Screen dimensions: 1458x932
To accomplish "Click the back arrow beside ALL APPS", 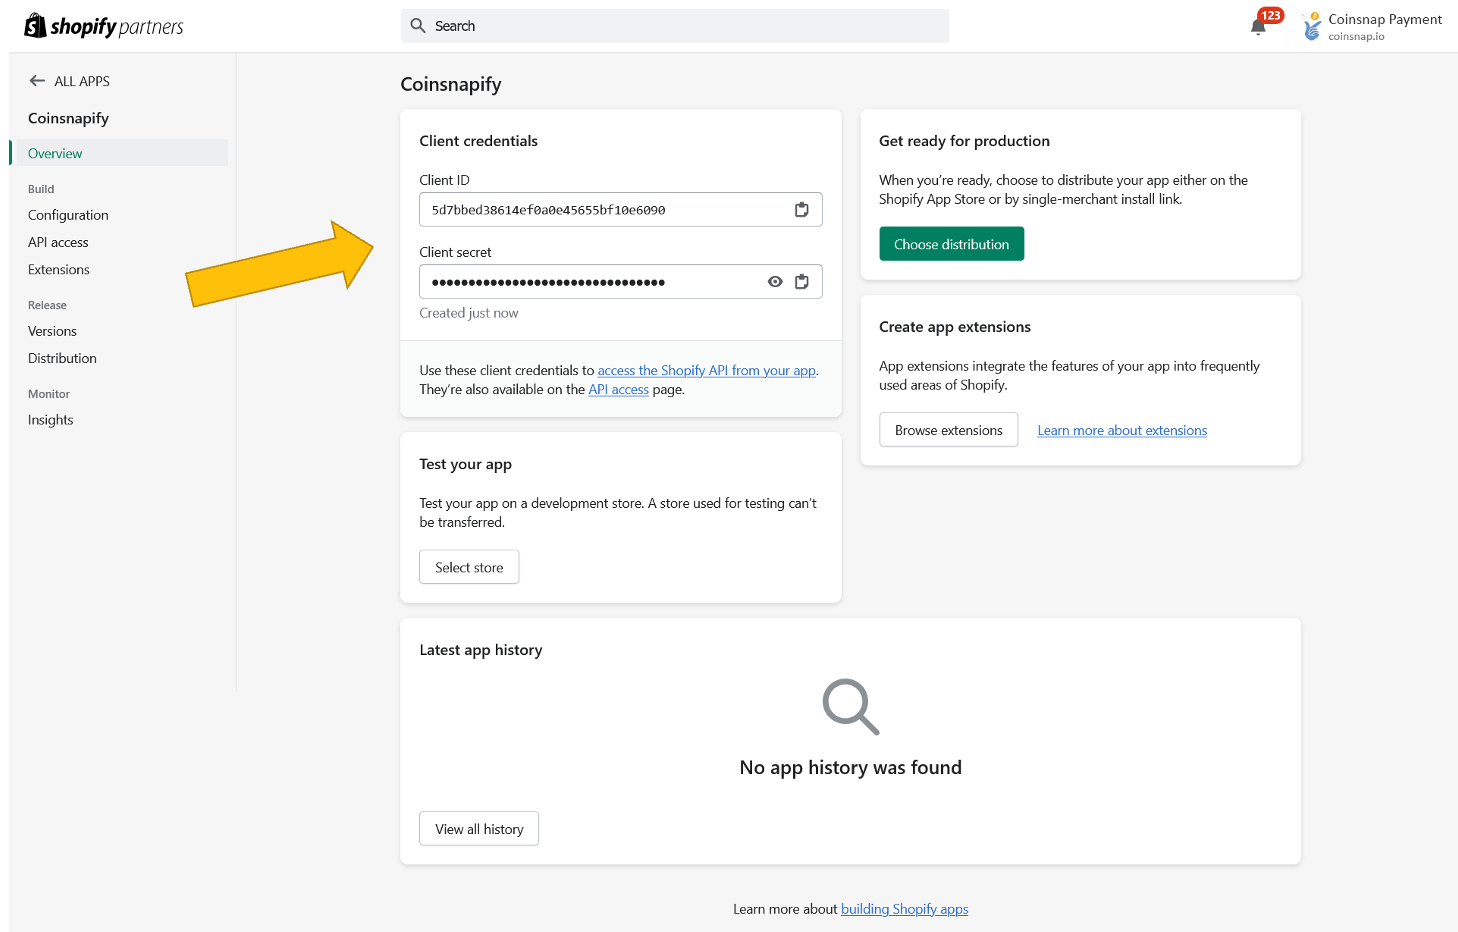I will pos(37,81).
